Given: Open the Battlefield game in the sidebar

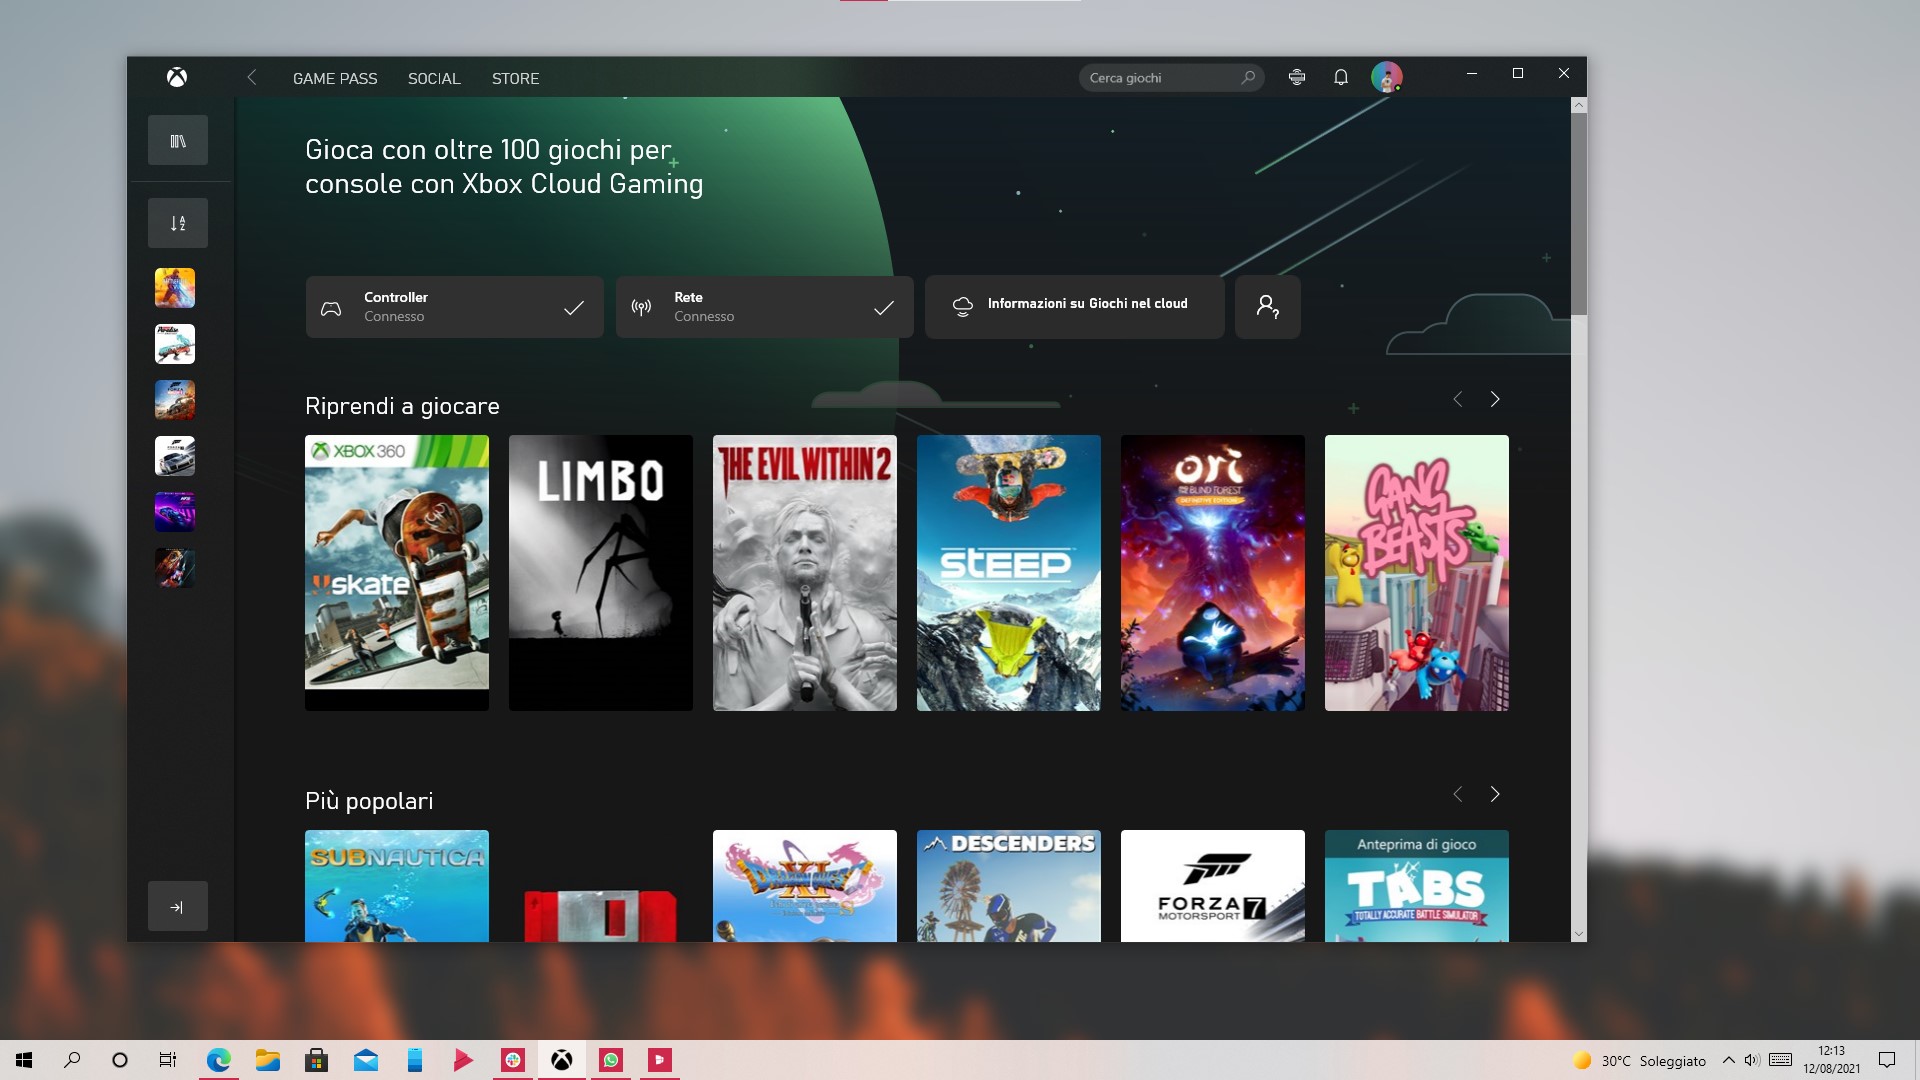Looking at the screenshot, I should pyautogui.click(x=175, y=288).
